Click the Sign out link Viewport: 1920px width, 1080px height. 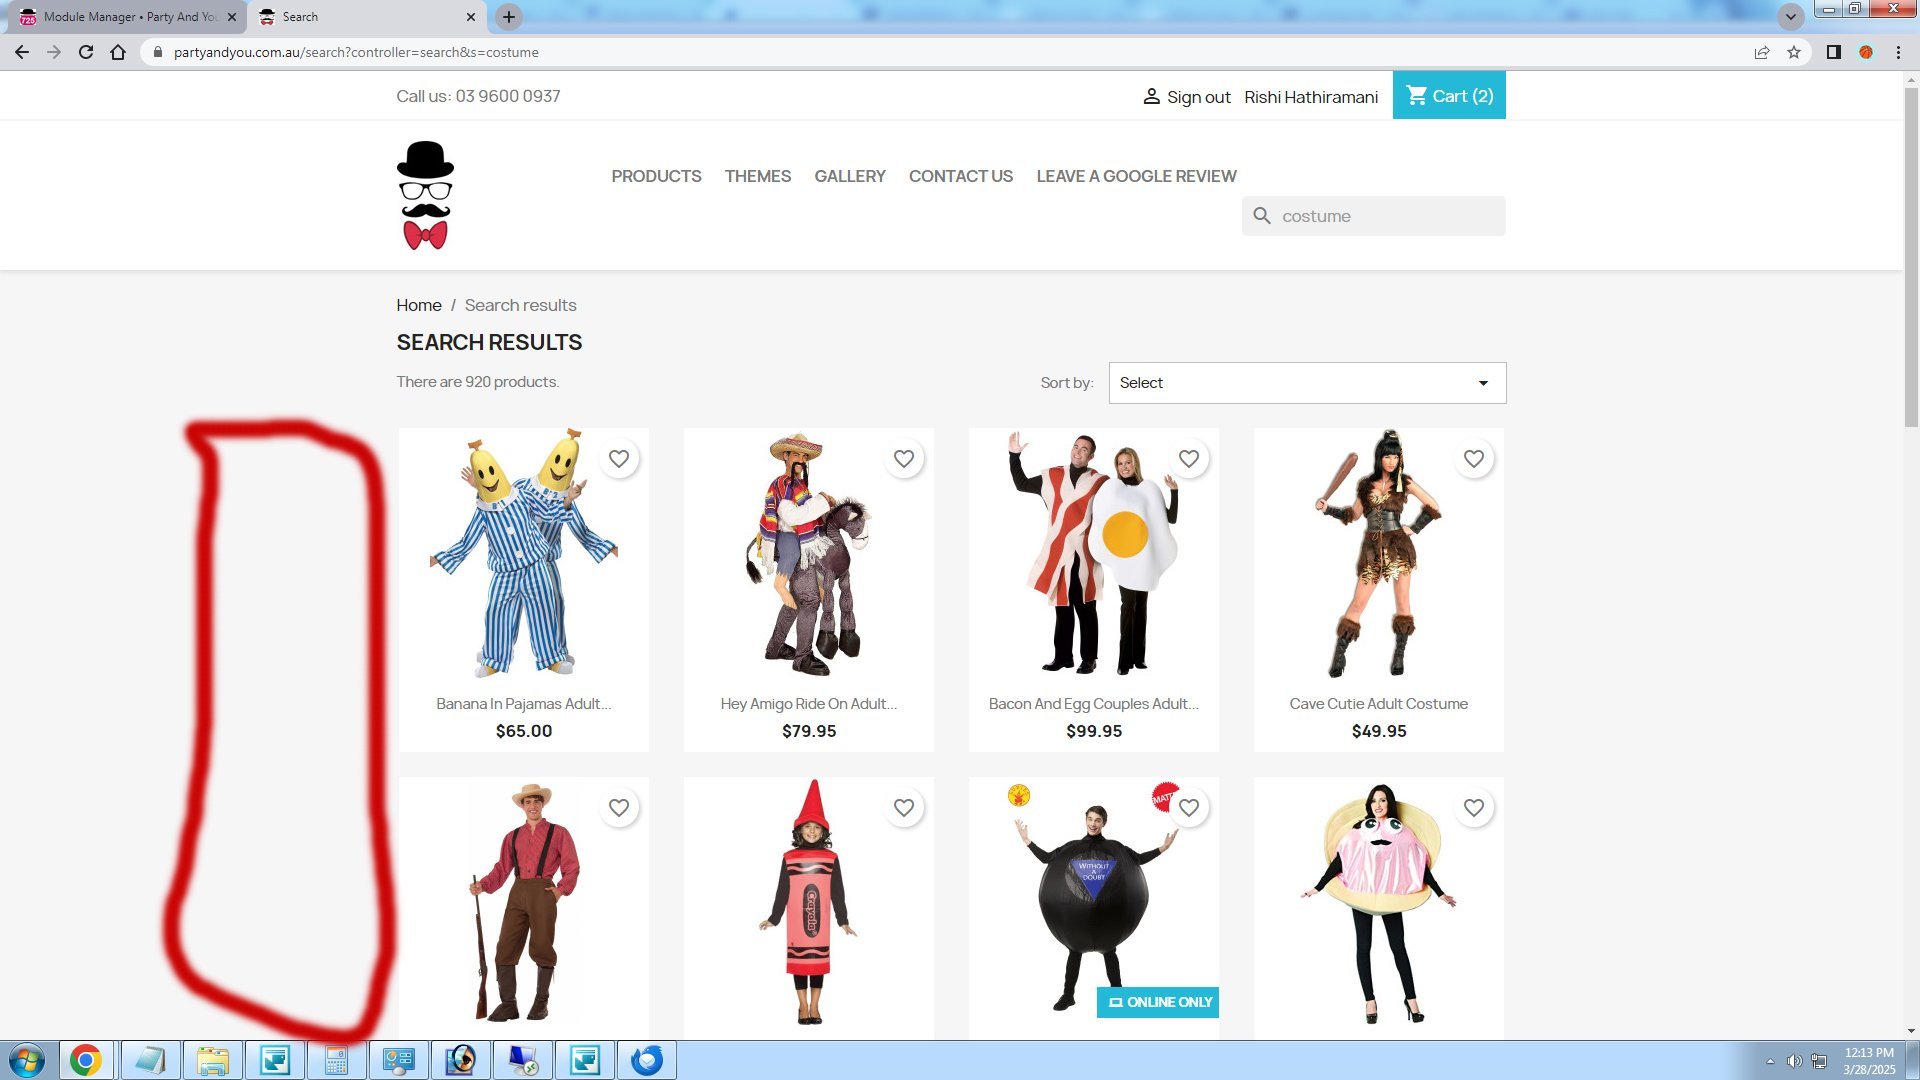(x=1198, y=97)
